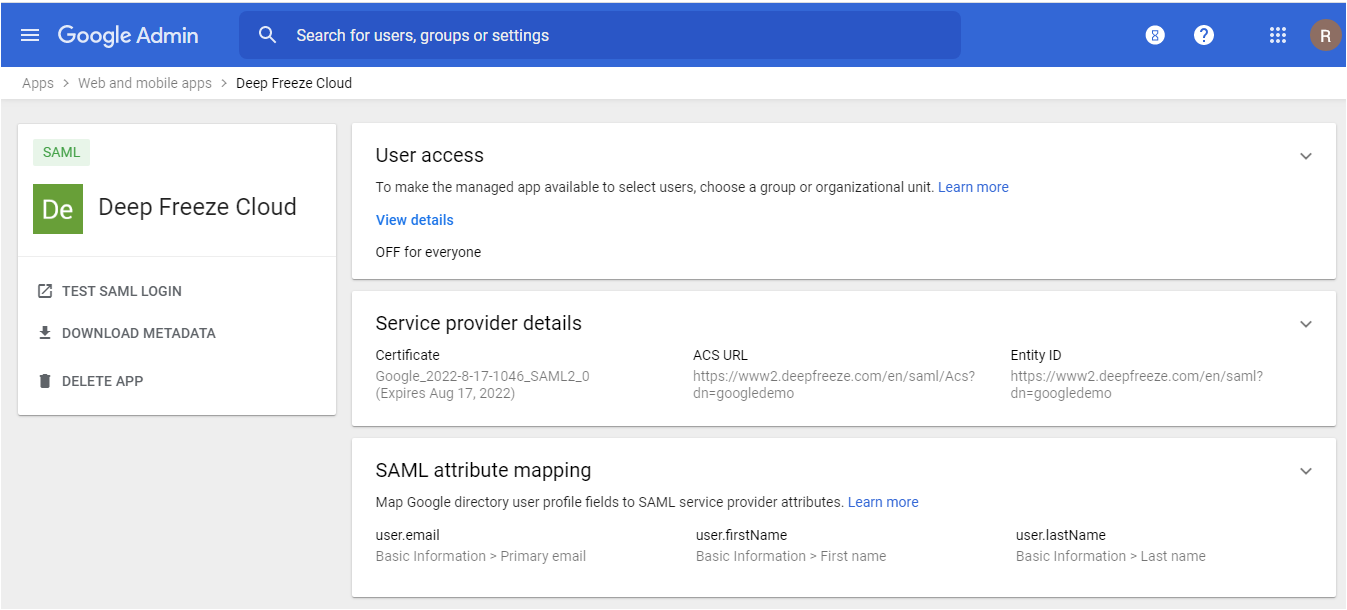Open Learn more in SAML attribute mapping
Viewport: 1347px width, 610px height.
point(883,502)
